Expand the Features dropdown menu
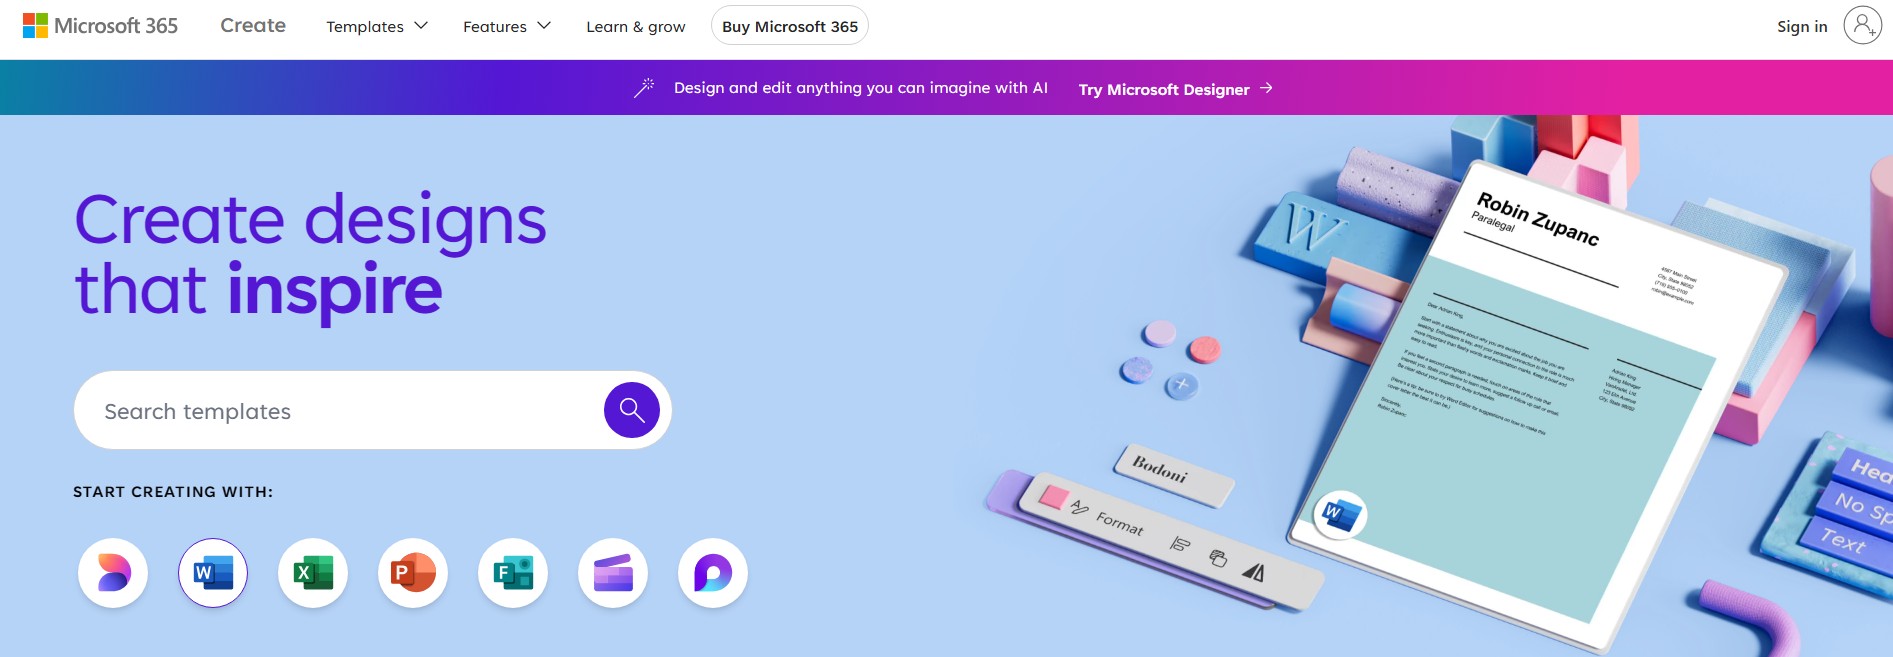Image resolution: width=1893 pixels, height=657 pixels. pyautogui.click(x=507, y=26)
